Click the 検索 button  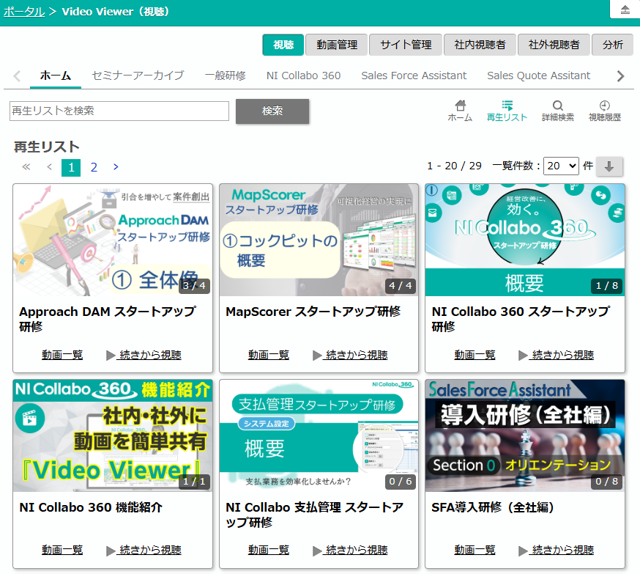tap(272, 111)
